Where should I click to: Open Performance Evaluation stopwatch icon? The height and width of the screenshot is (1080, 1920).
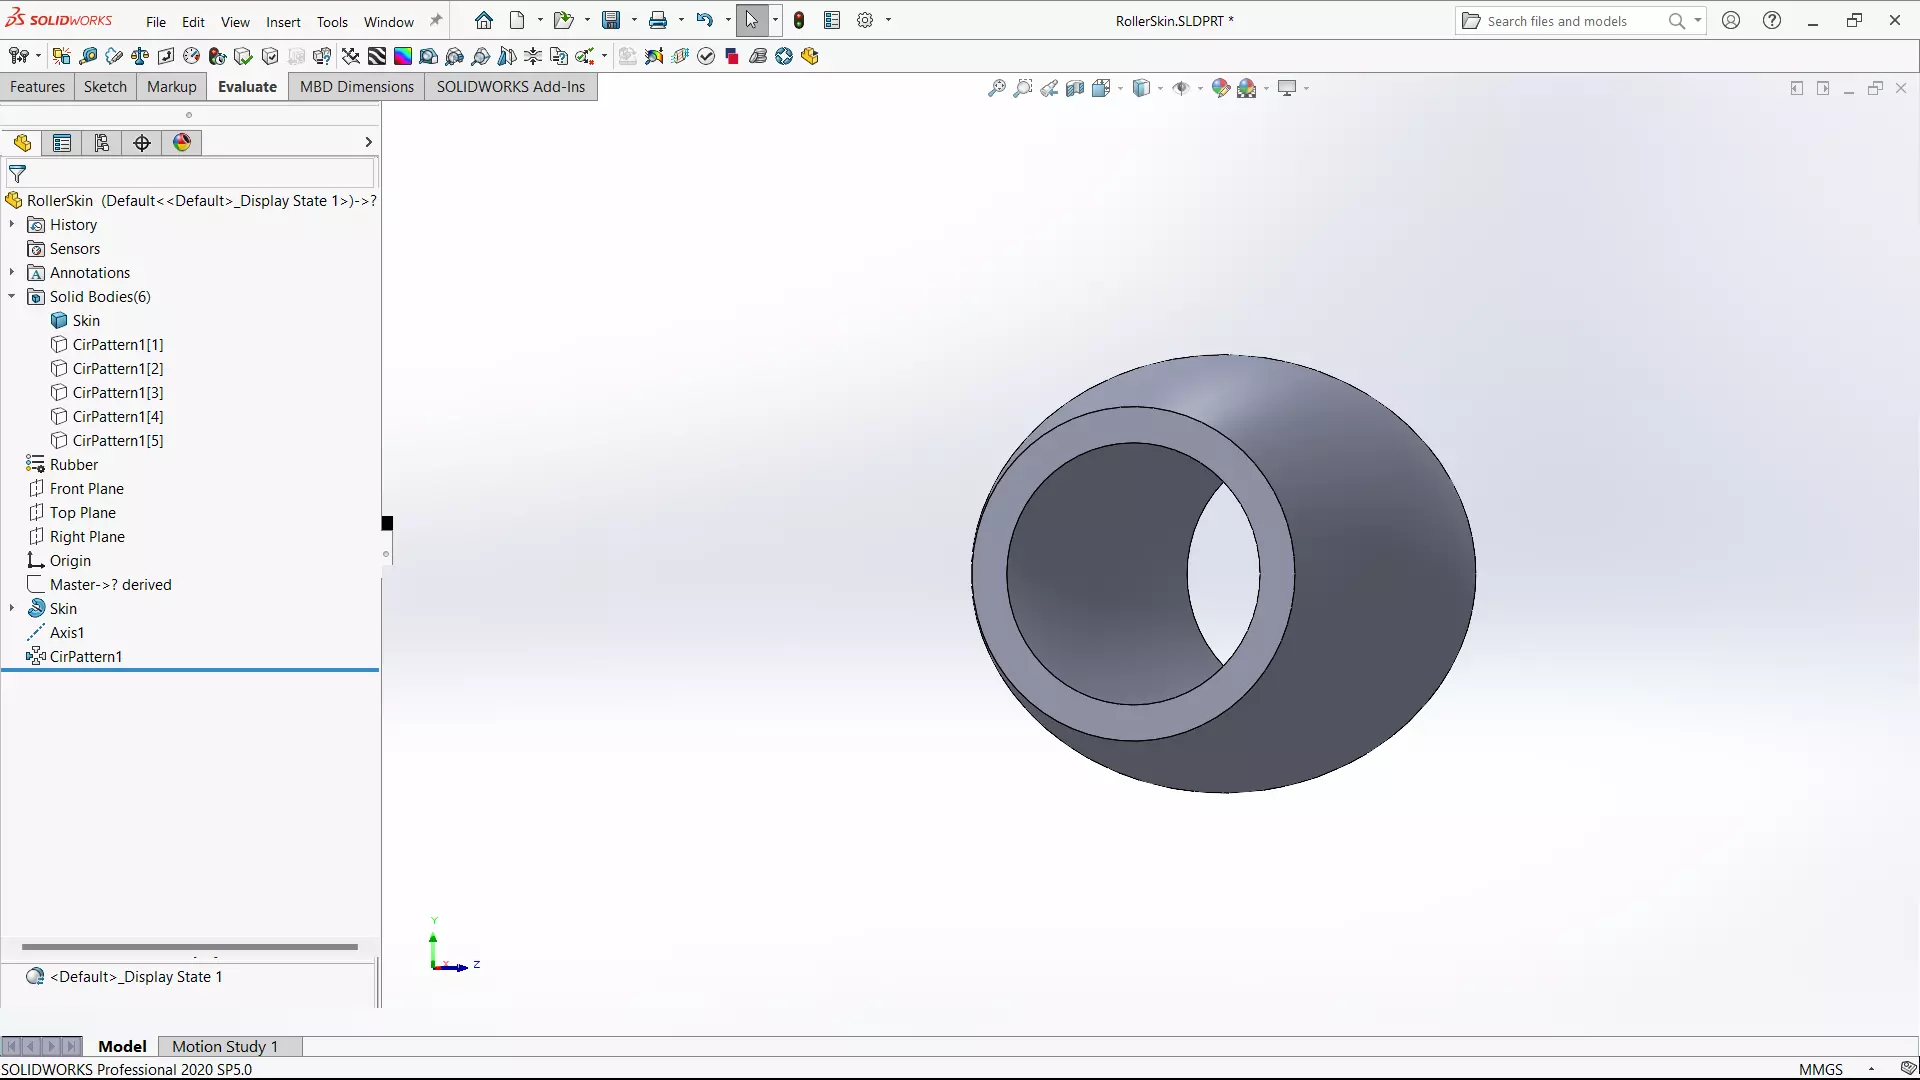(x=218, y=56)
